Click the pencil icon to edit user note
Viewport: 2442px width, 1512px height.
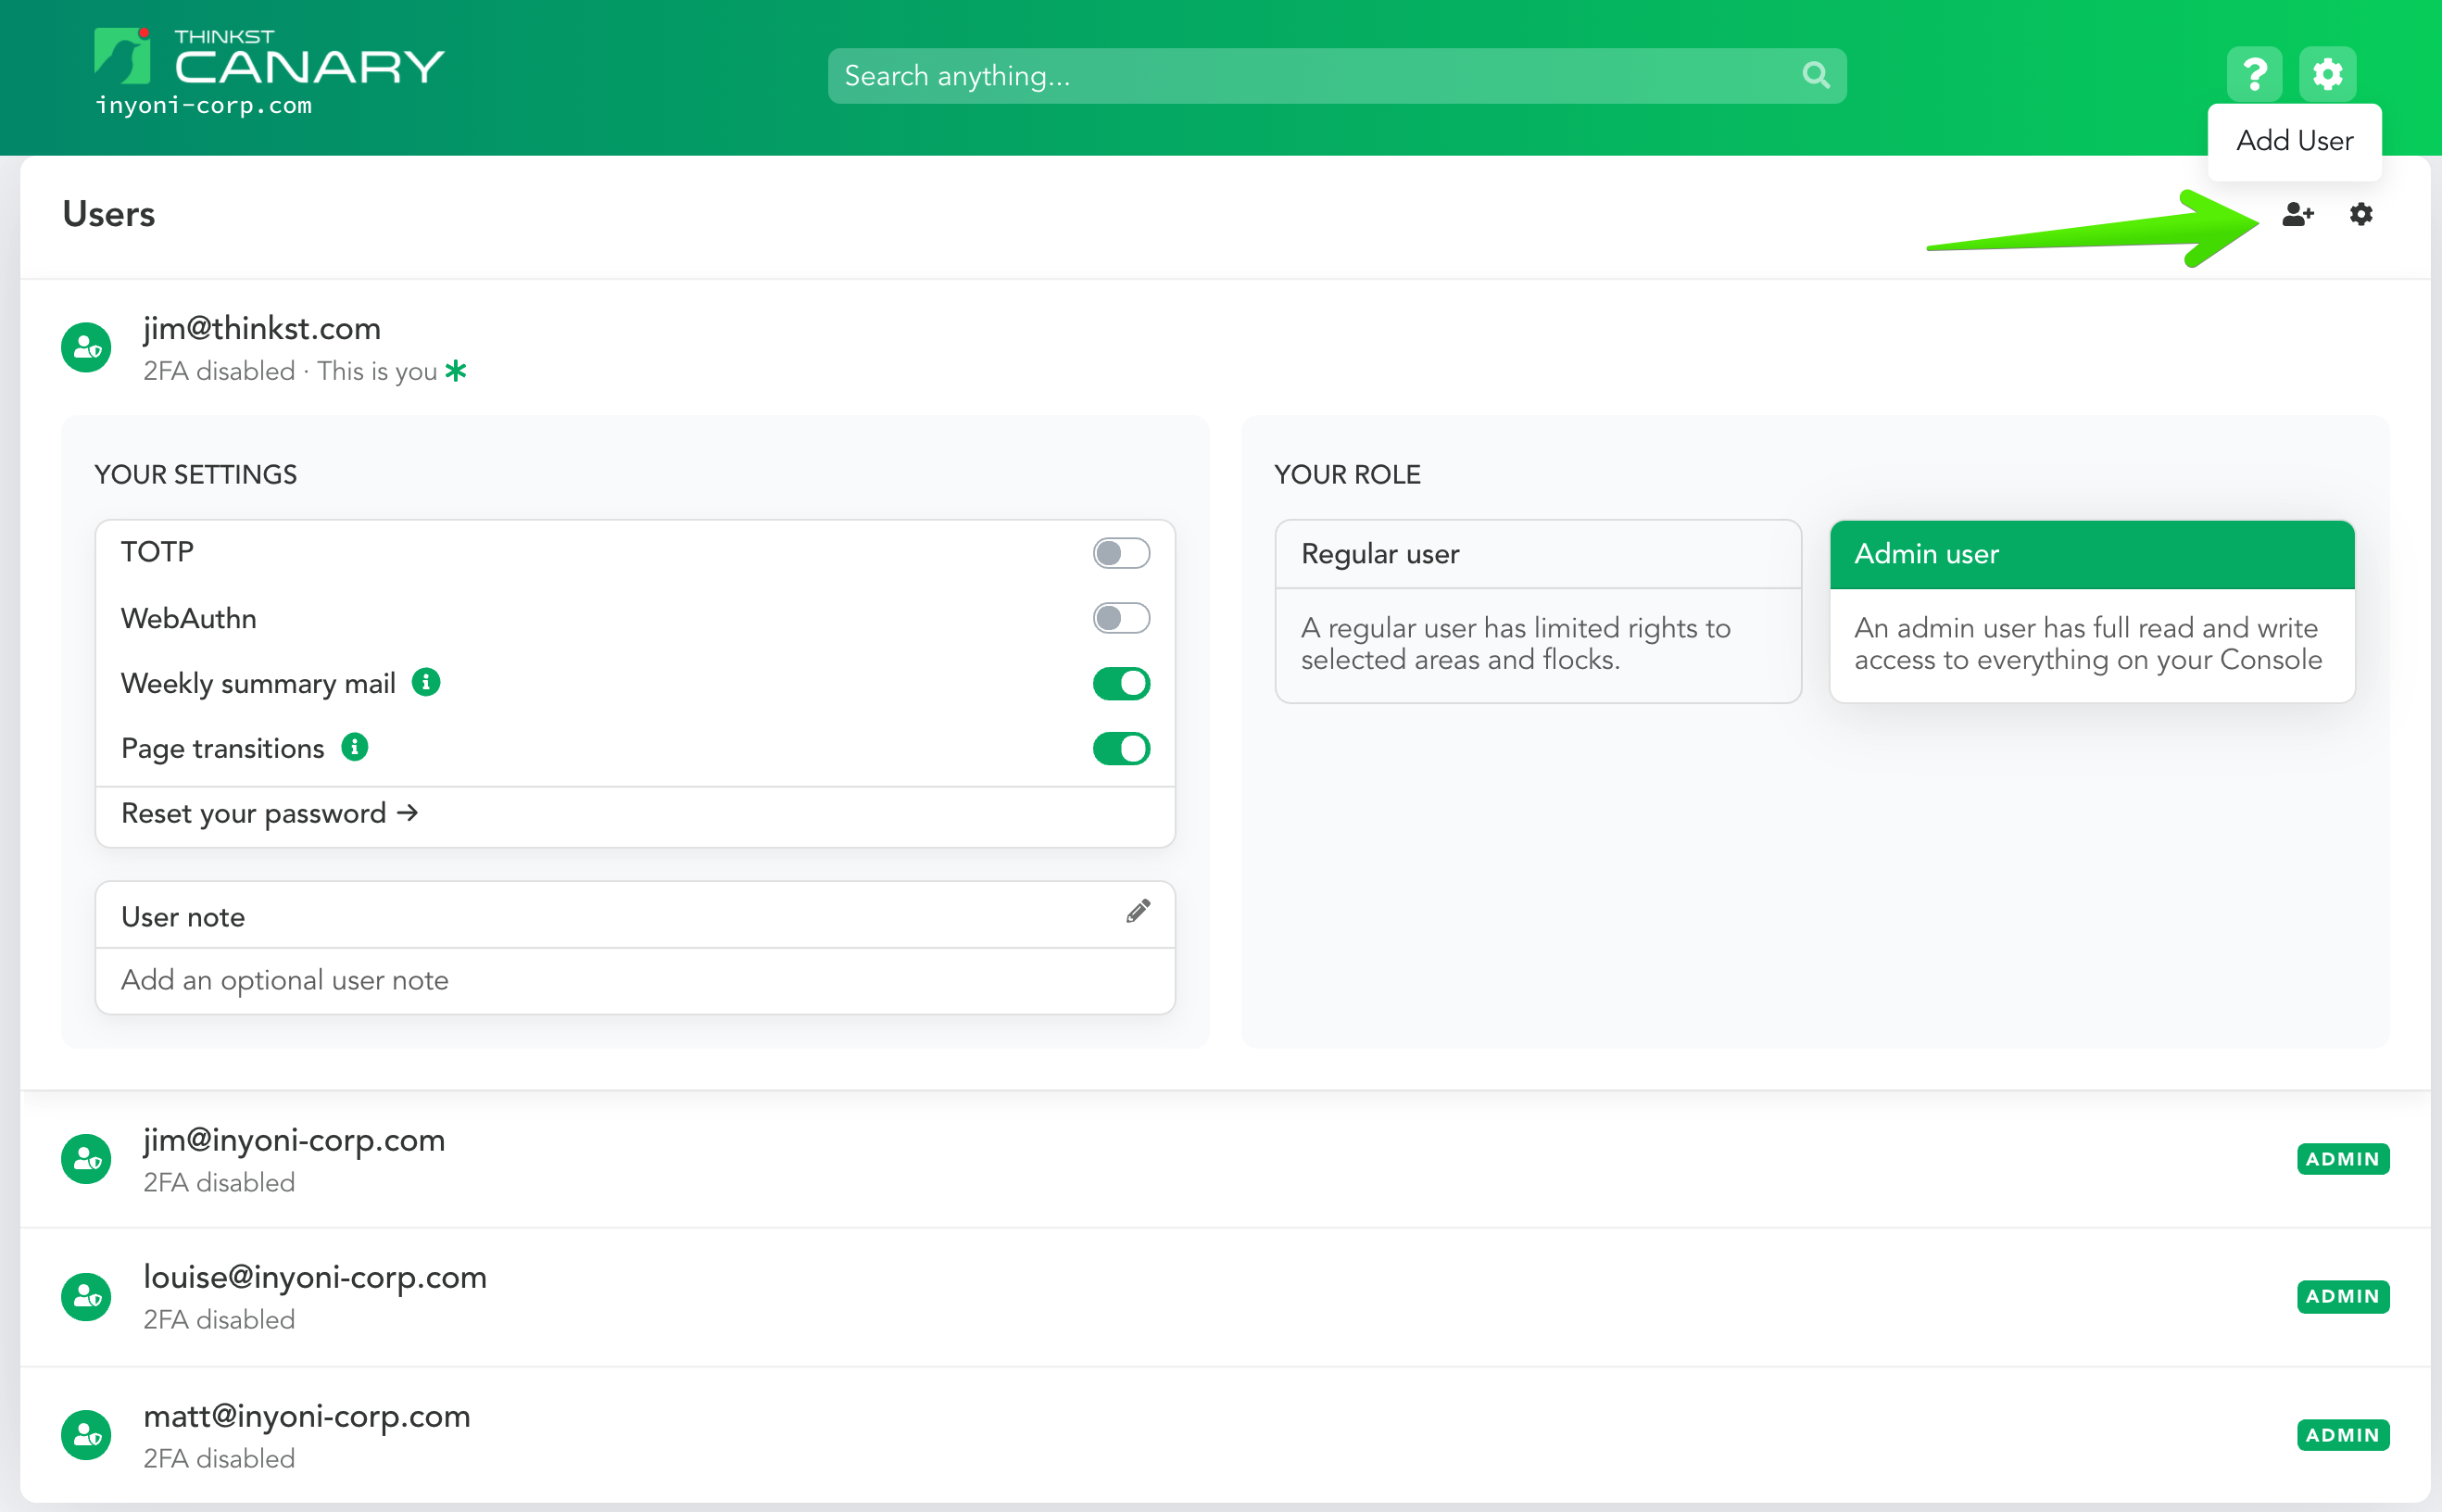click(1137, 912)
